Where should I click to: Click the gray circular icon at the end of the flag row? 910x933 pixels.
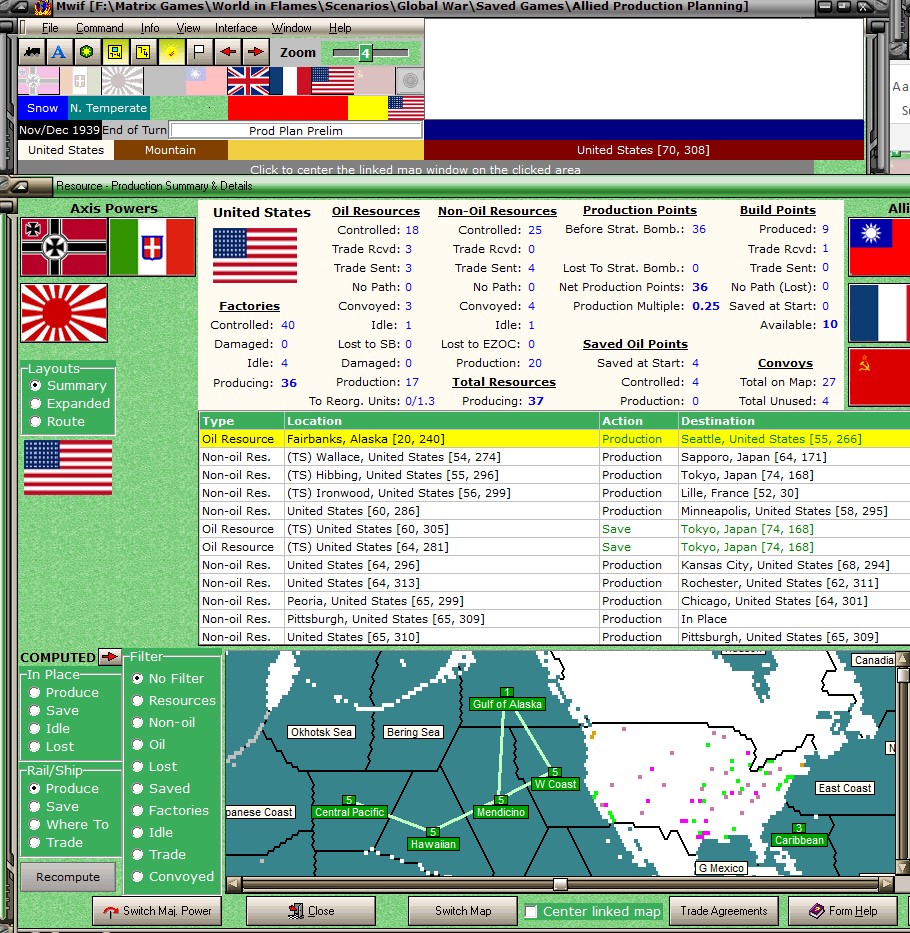click(409, 81)
